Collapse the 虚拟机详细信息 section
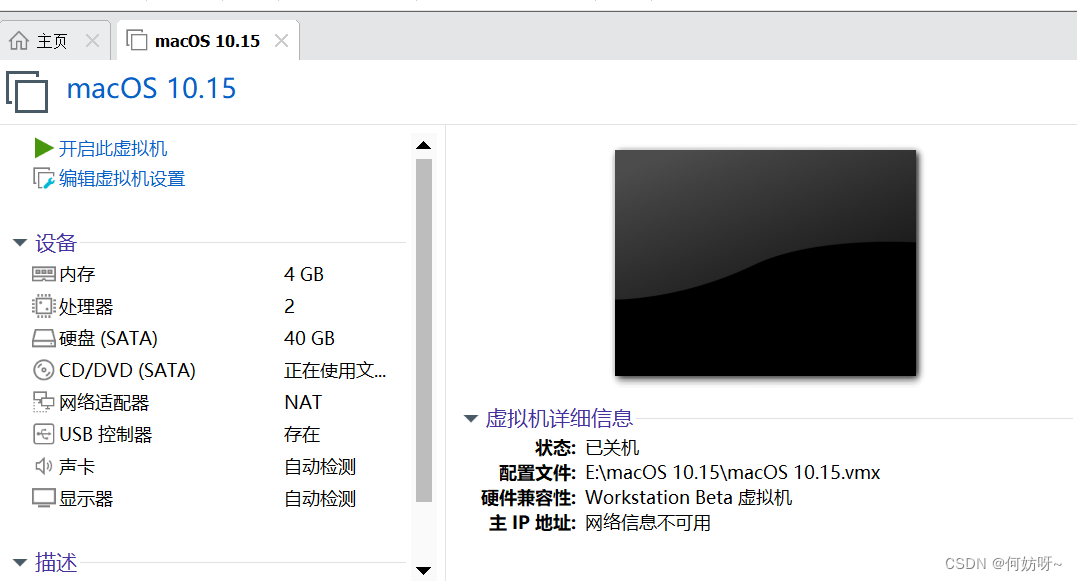1077x581 pixels. (x=471, y=418)
